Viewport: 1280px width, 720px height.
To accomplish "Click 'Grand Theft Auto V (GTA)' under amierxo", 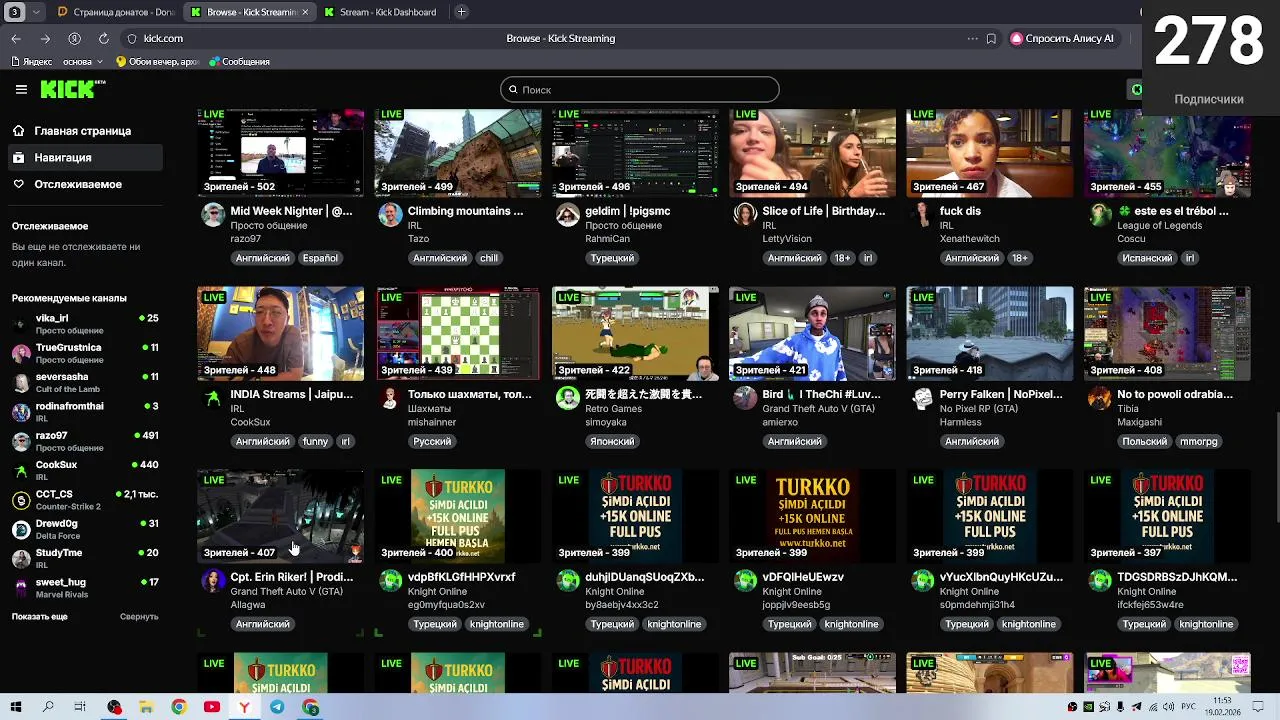I will (x=817, y=408).
